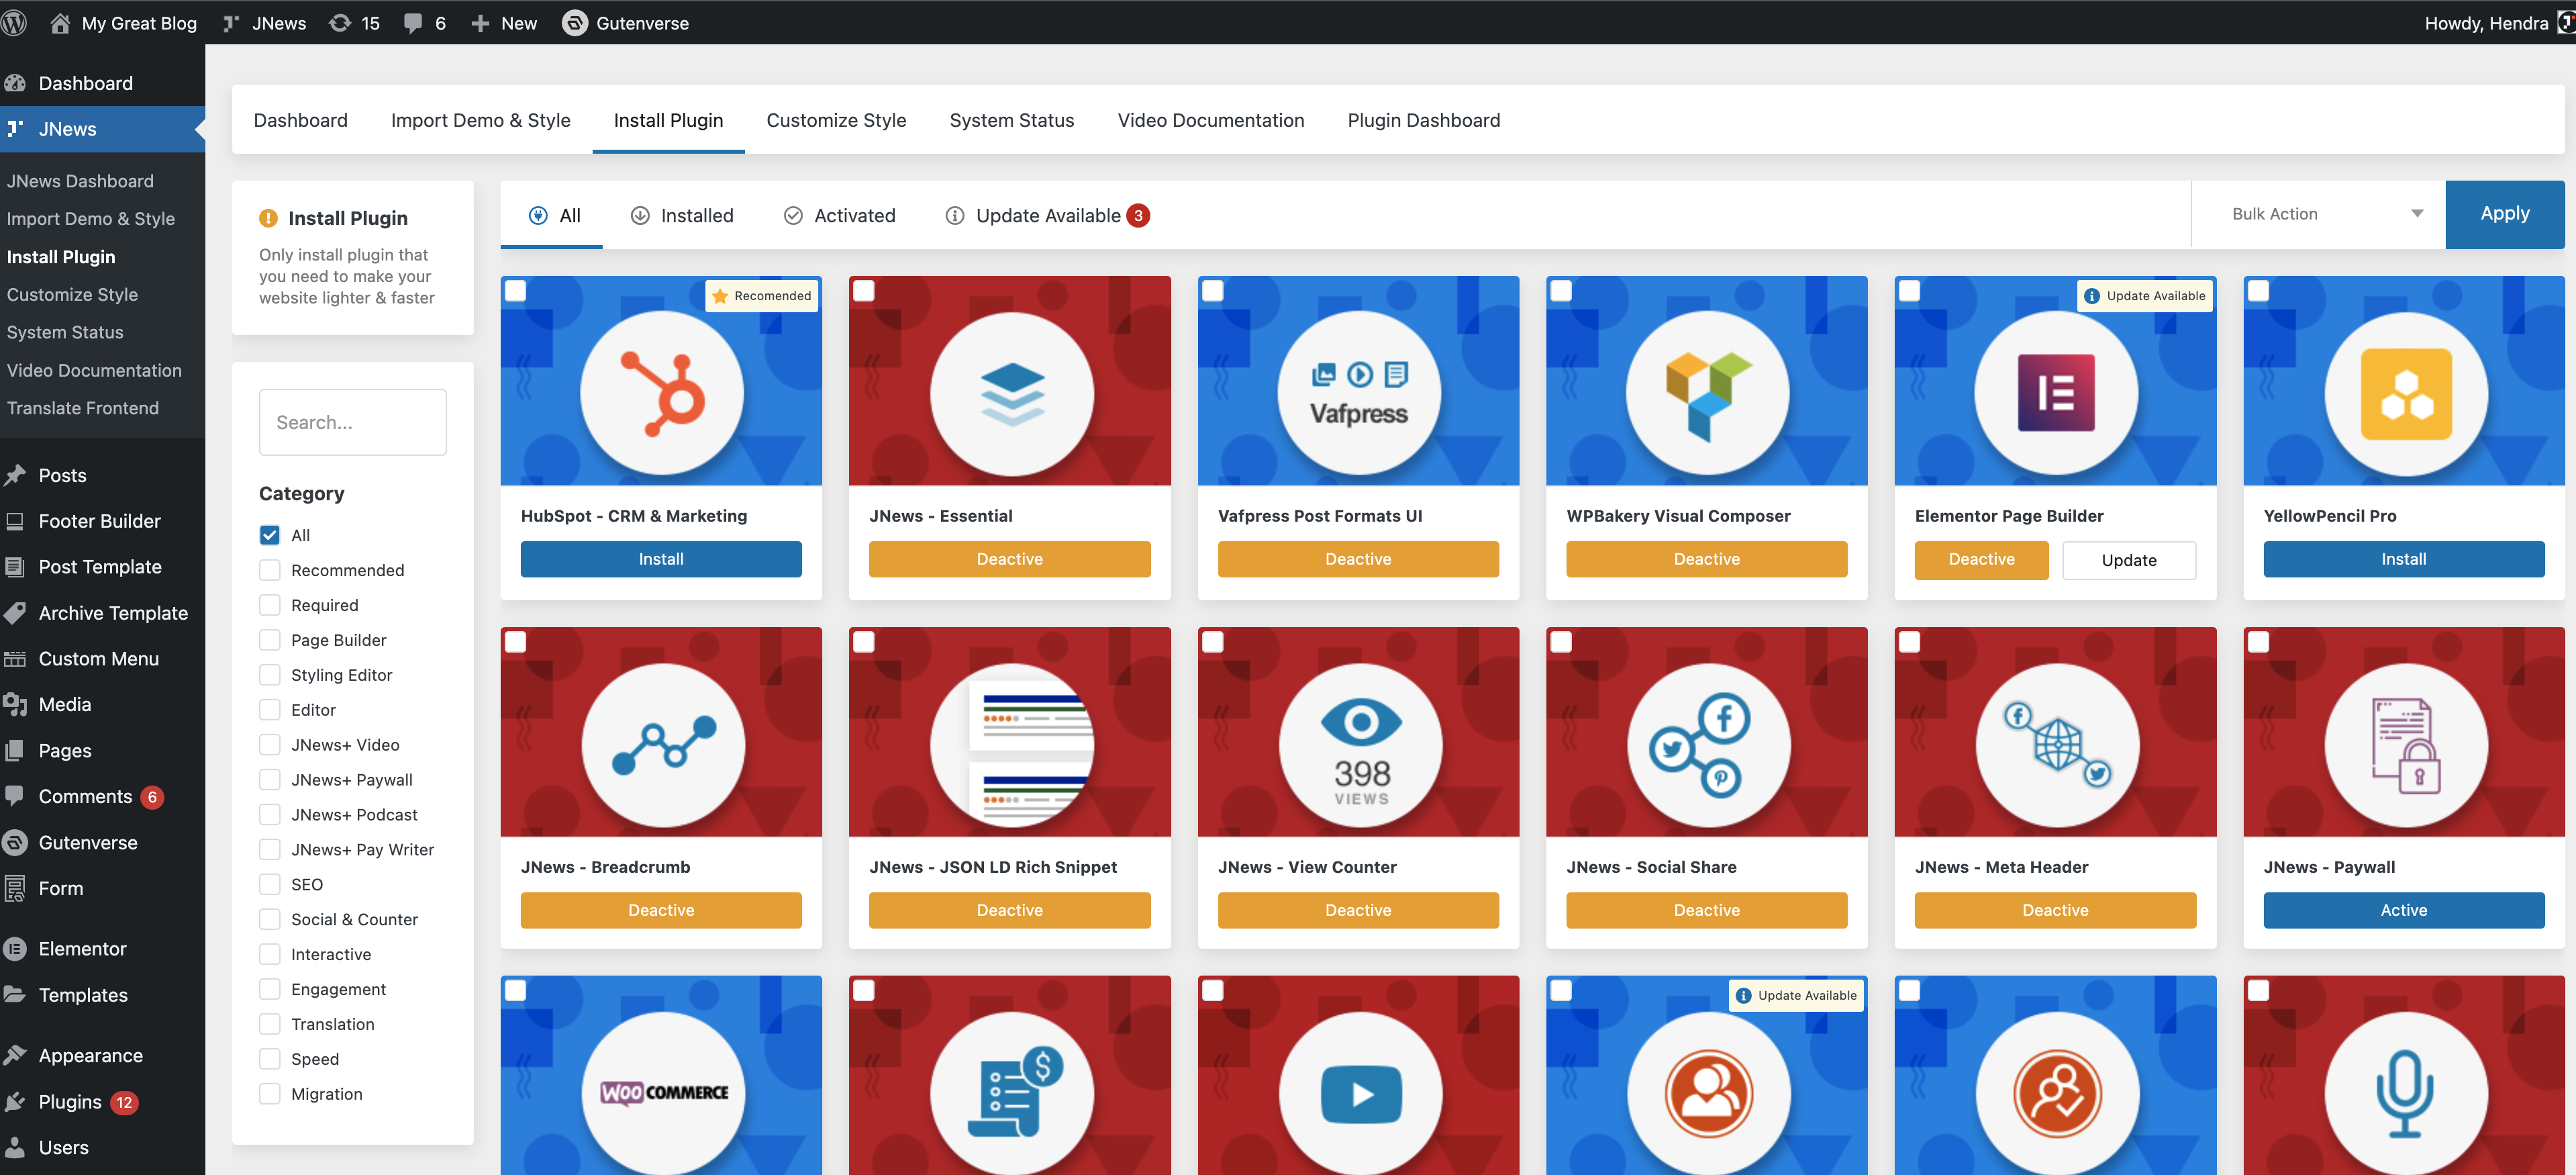Click the Media icon in sidebar
This screenshot has width=2576, height=1175.
click(15, 704)
